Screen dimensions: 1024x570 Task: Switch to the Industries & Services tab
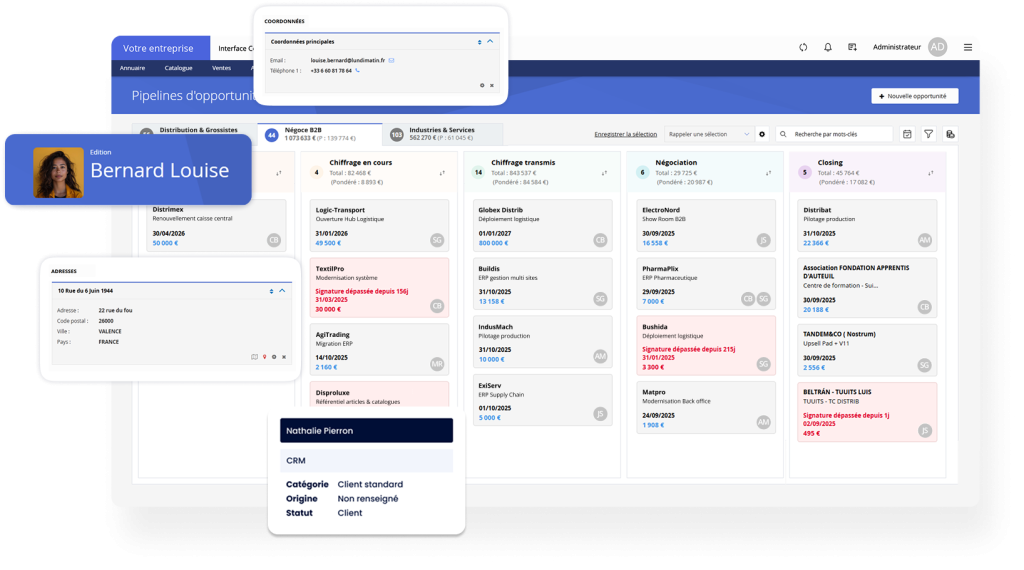441,134
